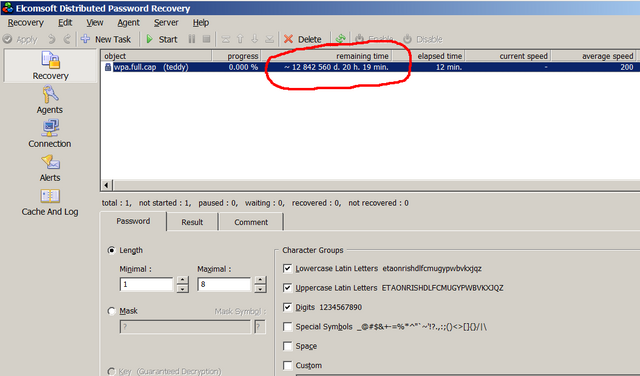Toggle the Digits checkbox
This screenshot has height=376, width=640.
pyautogui.click(x=287, y=307)
